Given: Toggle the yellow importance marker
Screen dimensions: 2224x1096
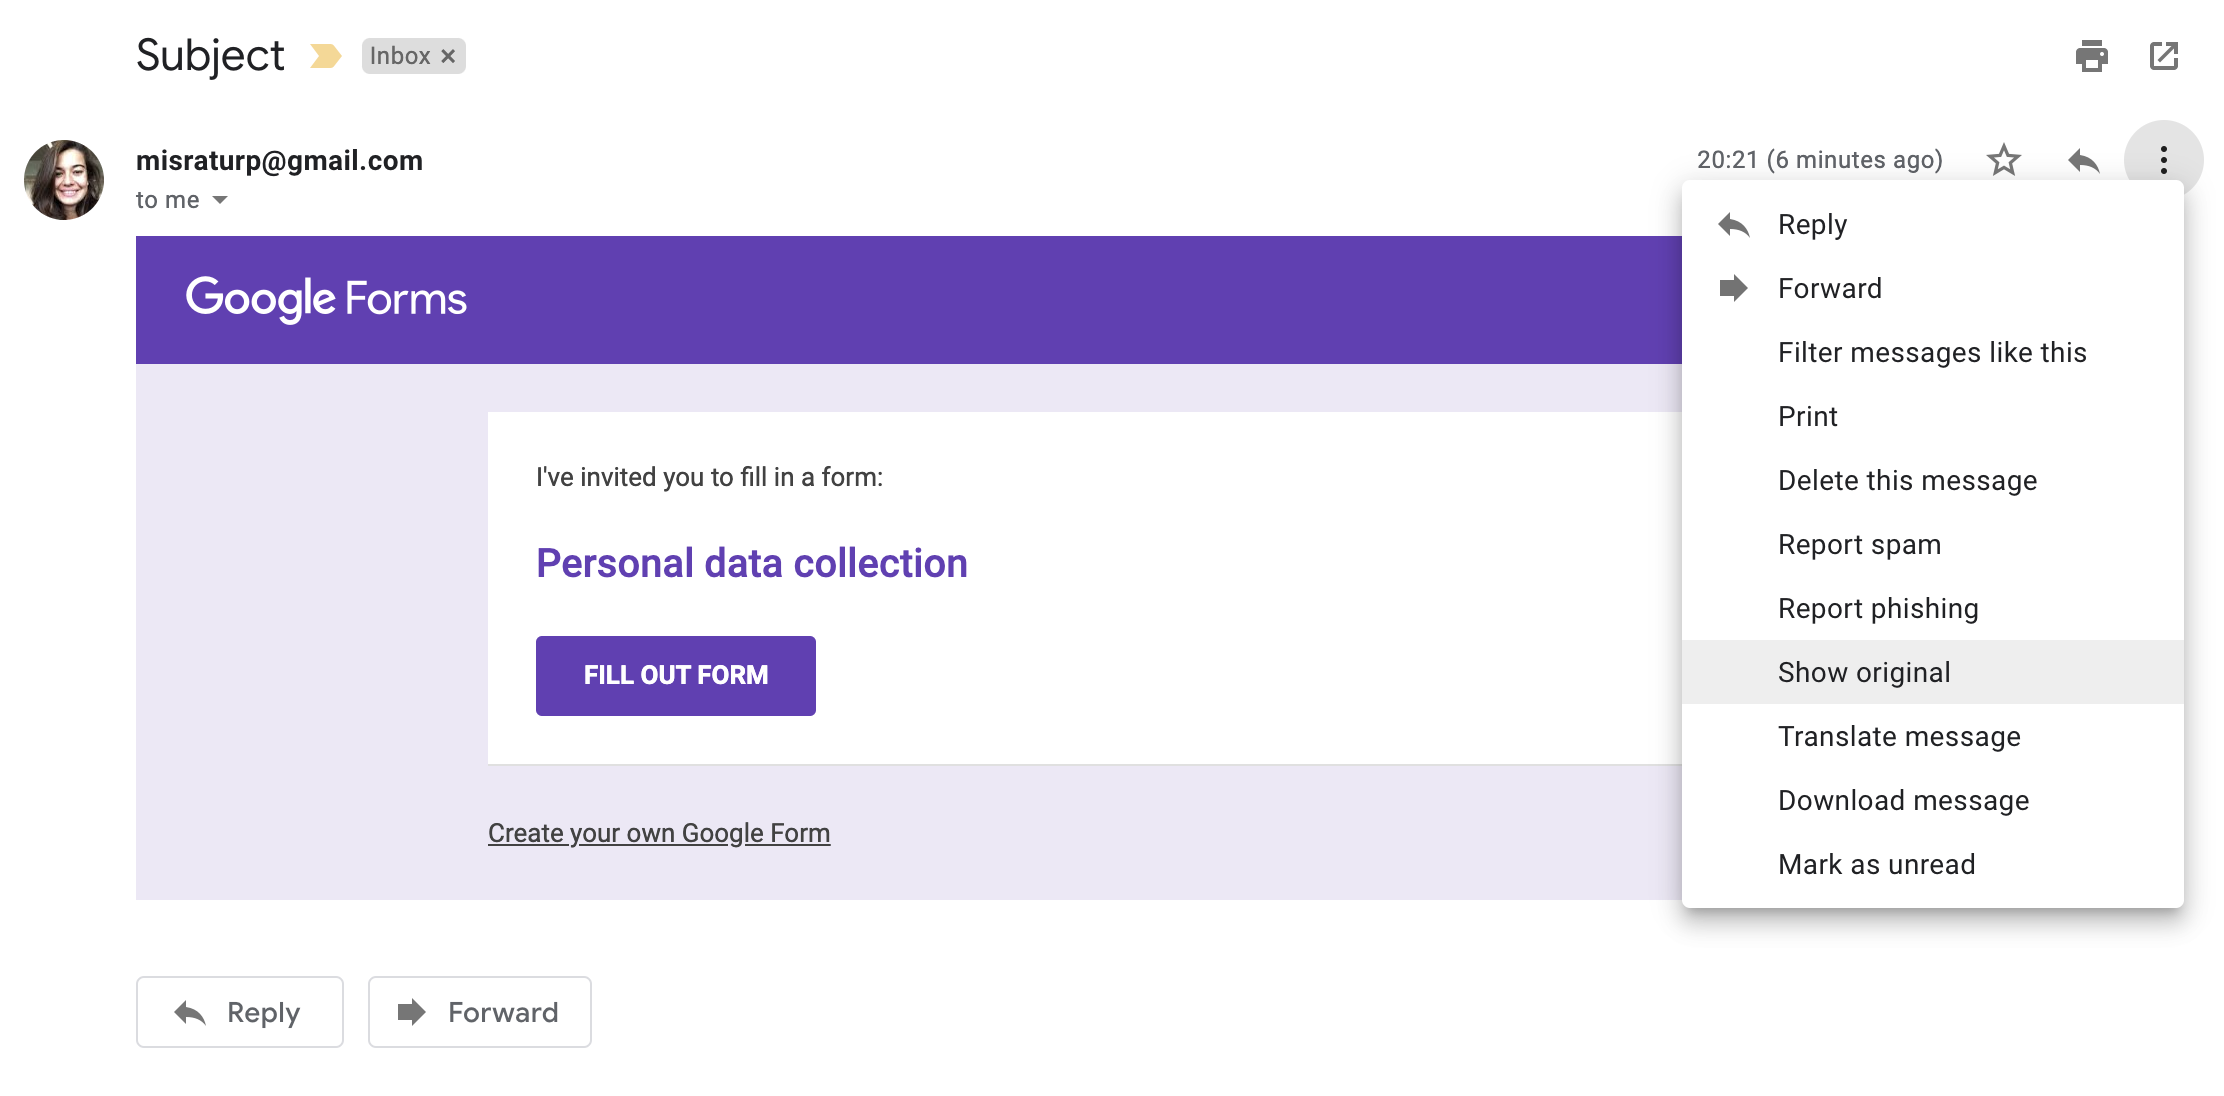Looking at the screenshot, I should point(325,56).
